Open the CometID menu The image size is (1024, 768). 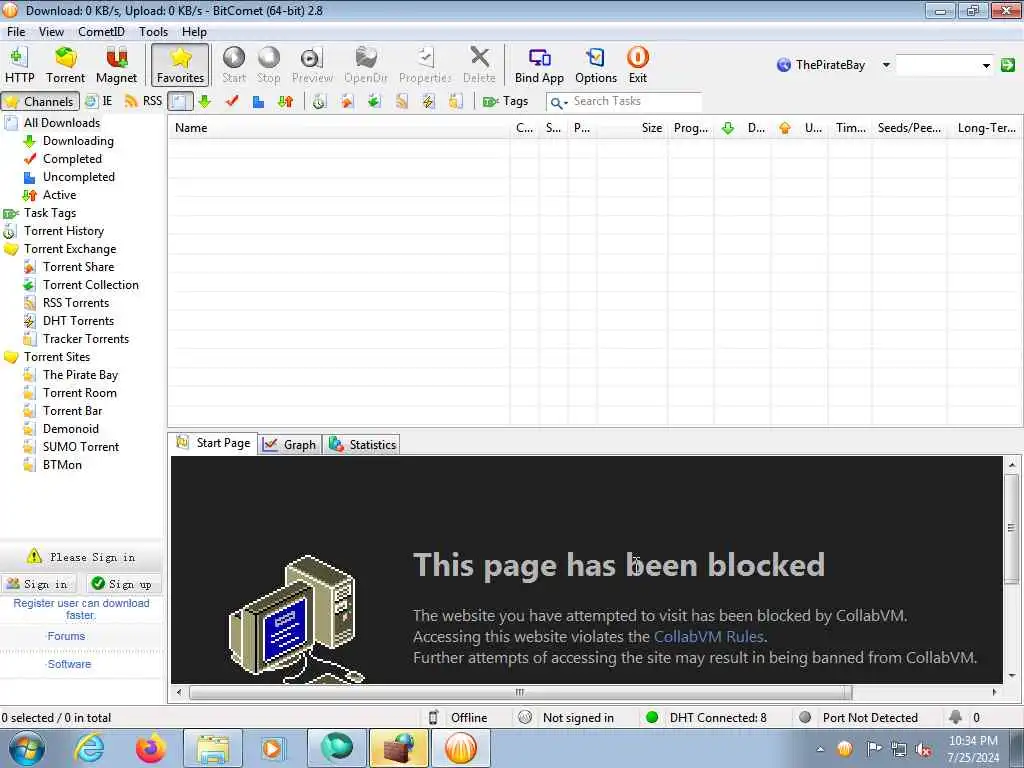click(101, 31)
